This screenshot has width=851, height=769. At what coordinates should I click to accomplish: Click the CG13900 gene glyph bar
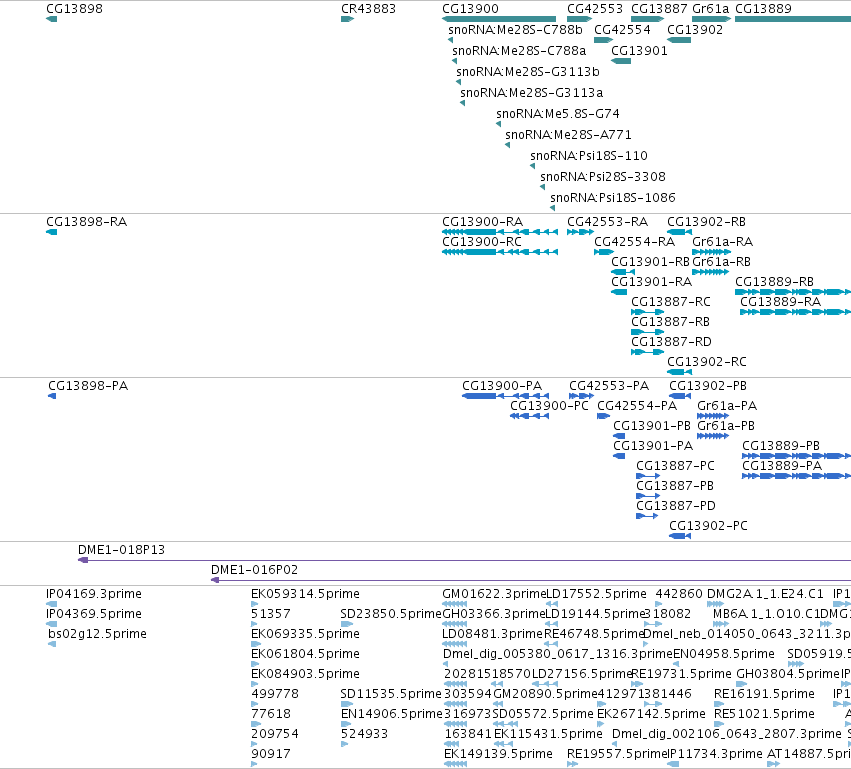click(x=499, y=19)
